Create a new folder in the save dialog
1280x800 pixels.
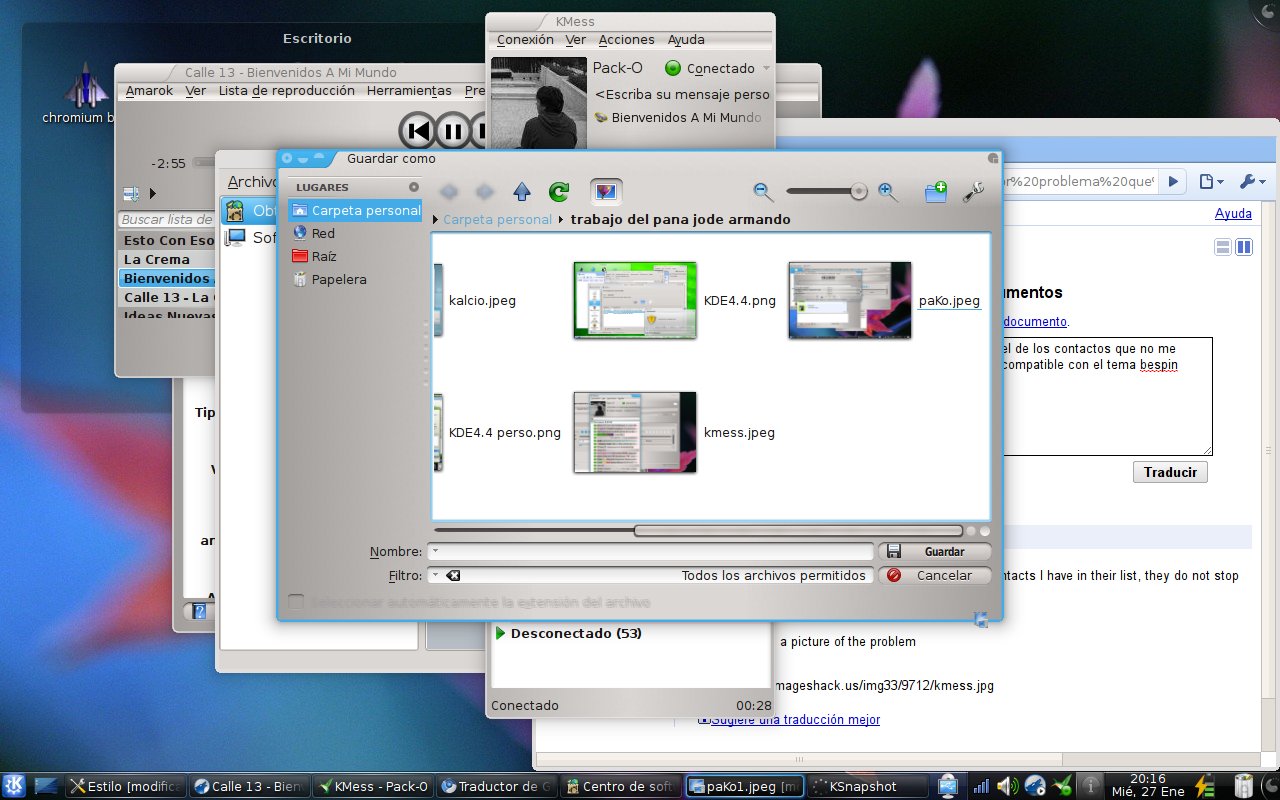936,192
